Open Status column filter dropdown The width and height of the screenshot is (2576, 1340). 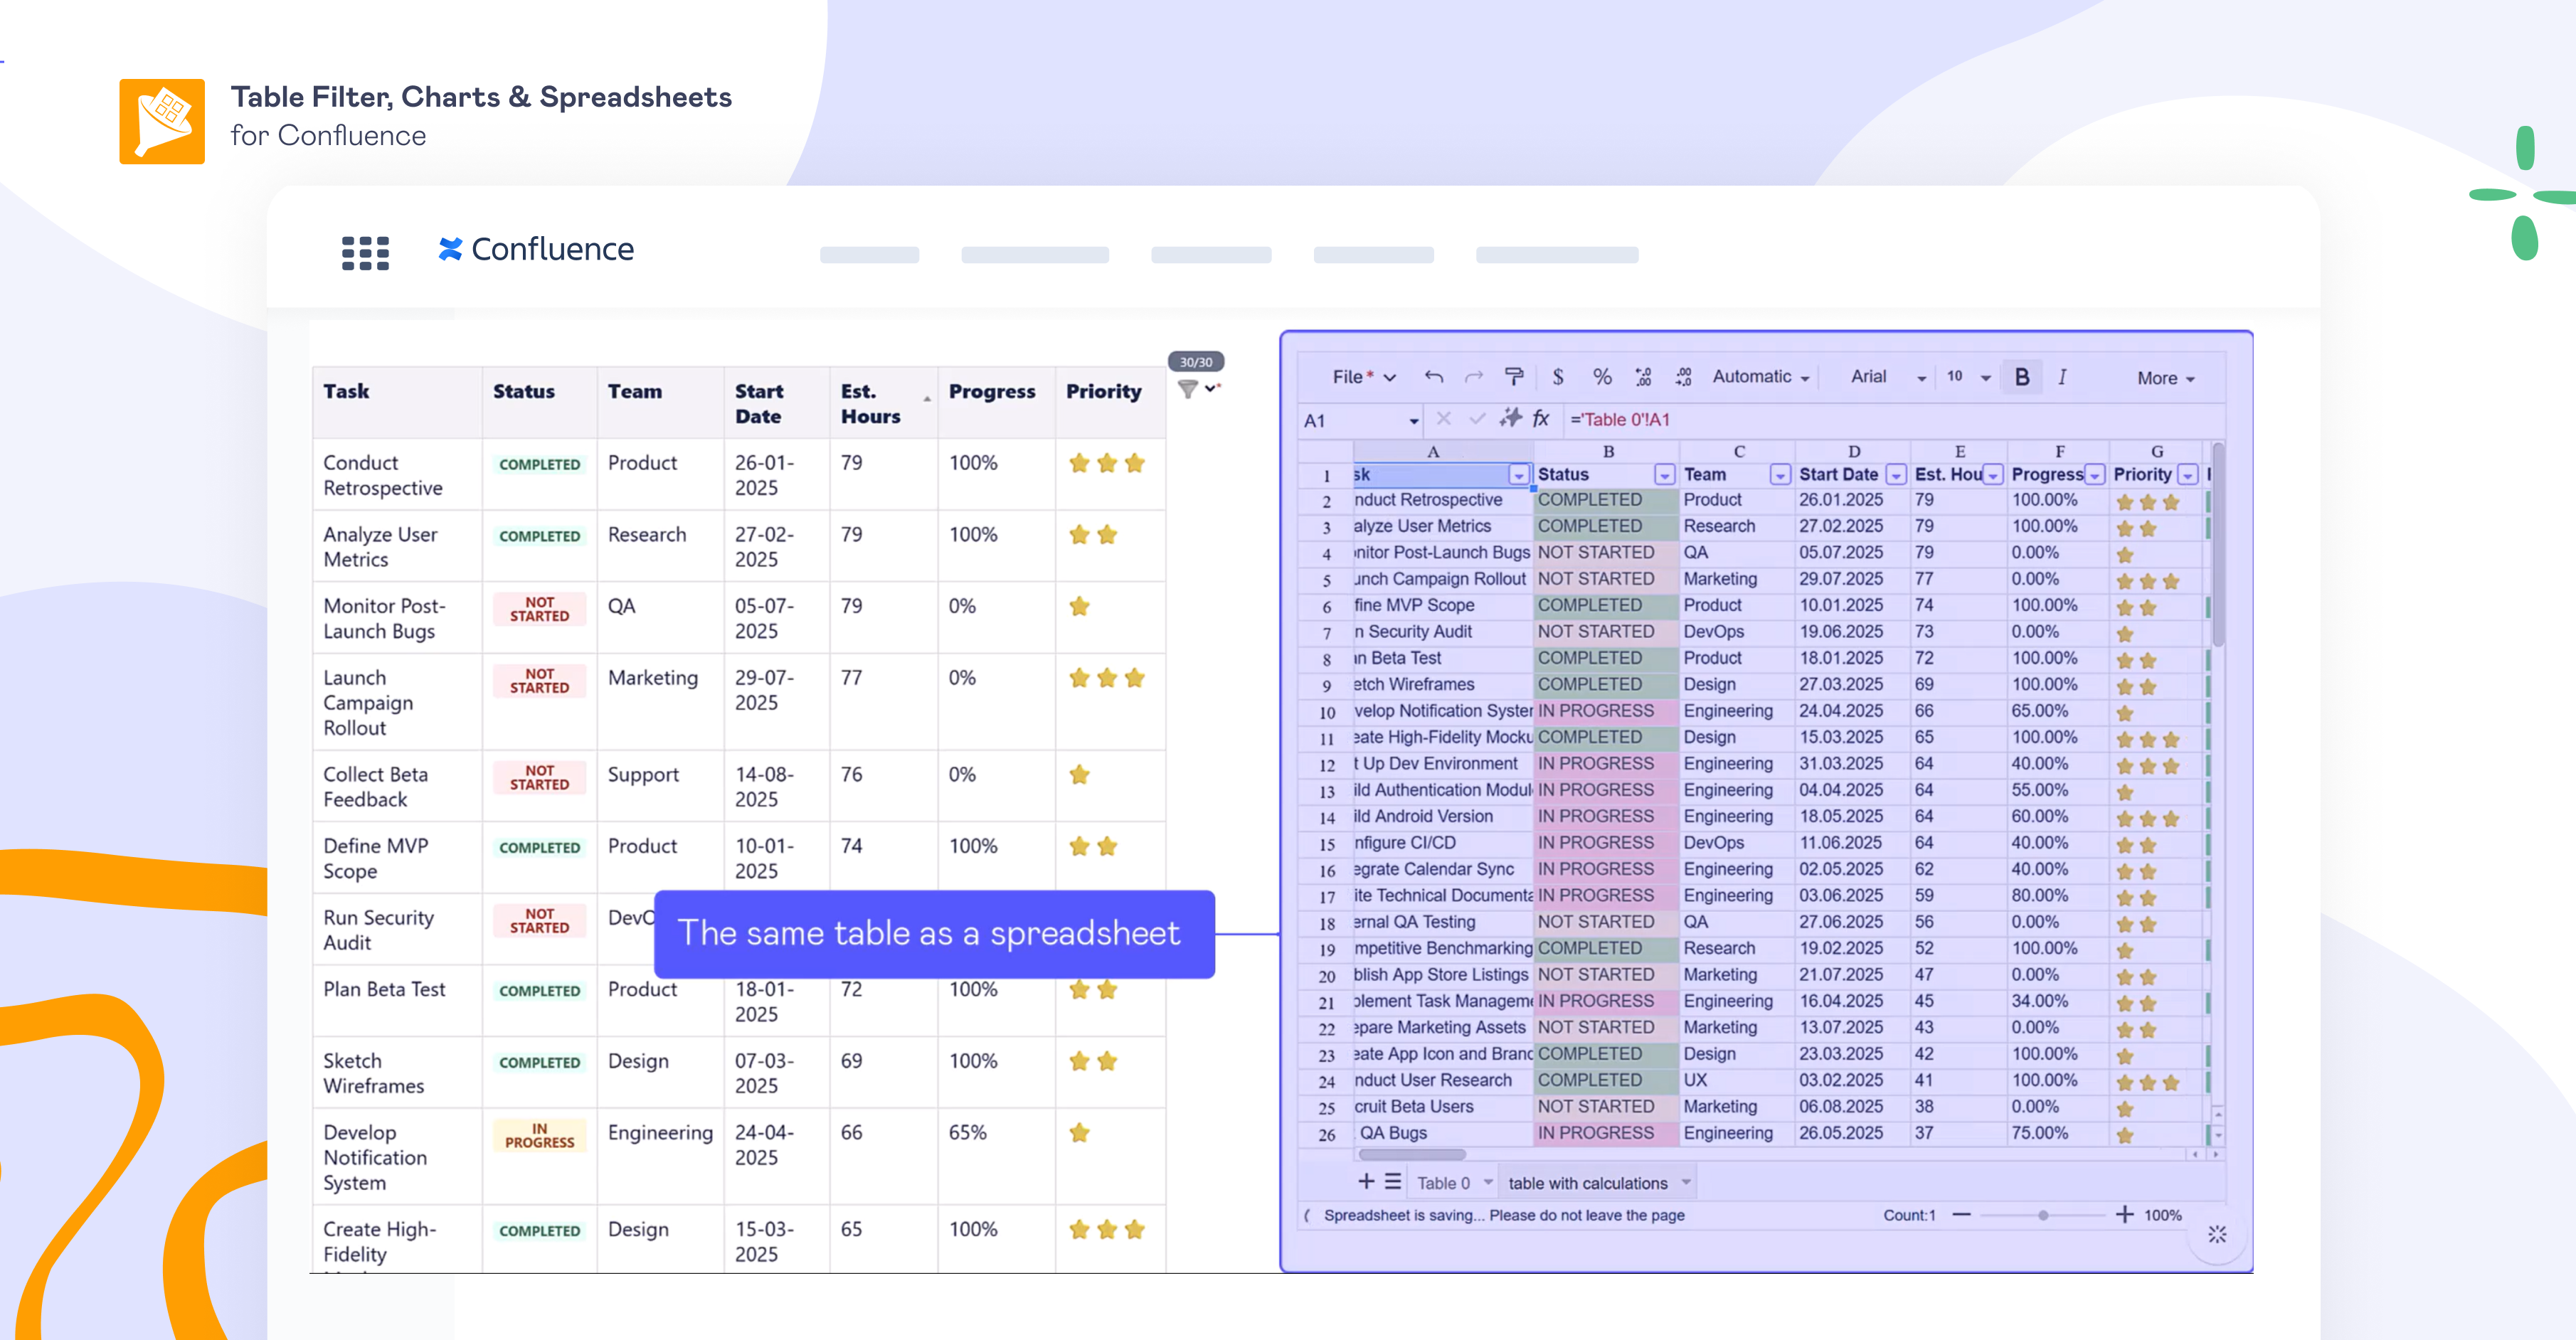click(x=1664, y=475)
